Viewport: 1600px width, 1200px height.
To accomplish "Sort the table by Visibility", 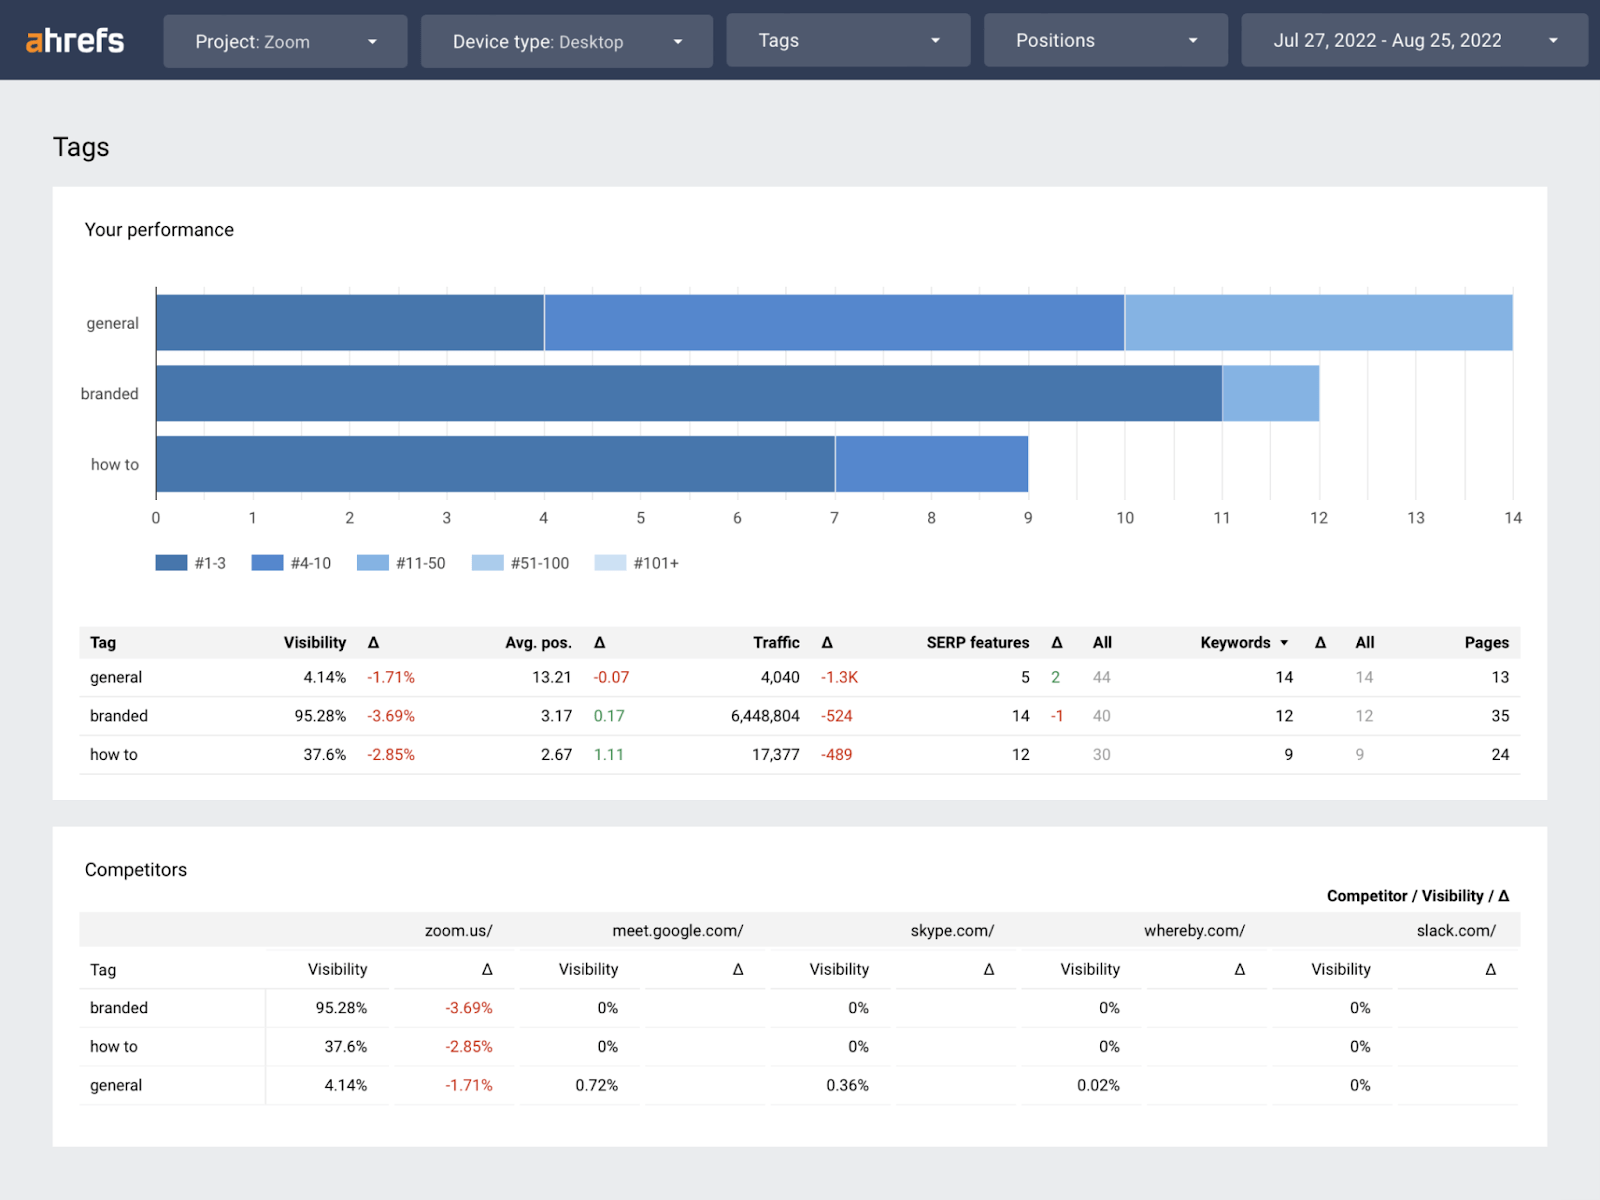I will coord(315,642).
